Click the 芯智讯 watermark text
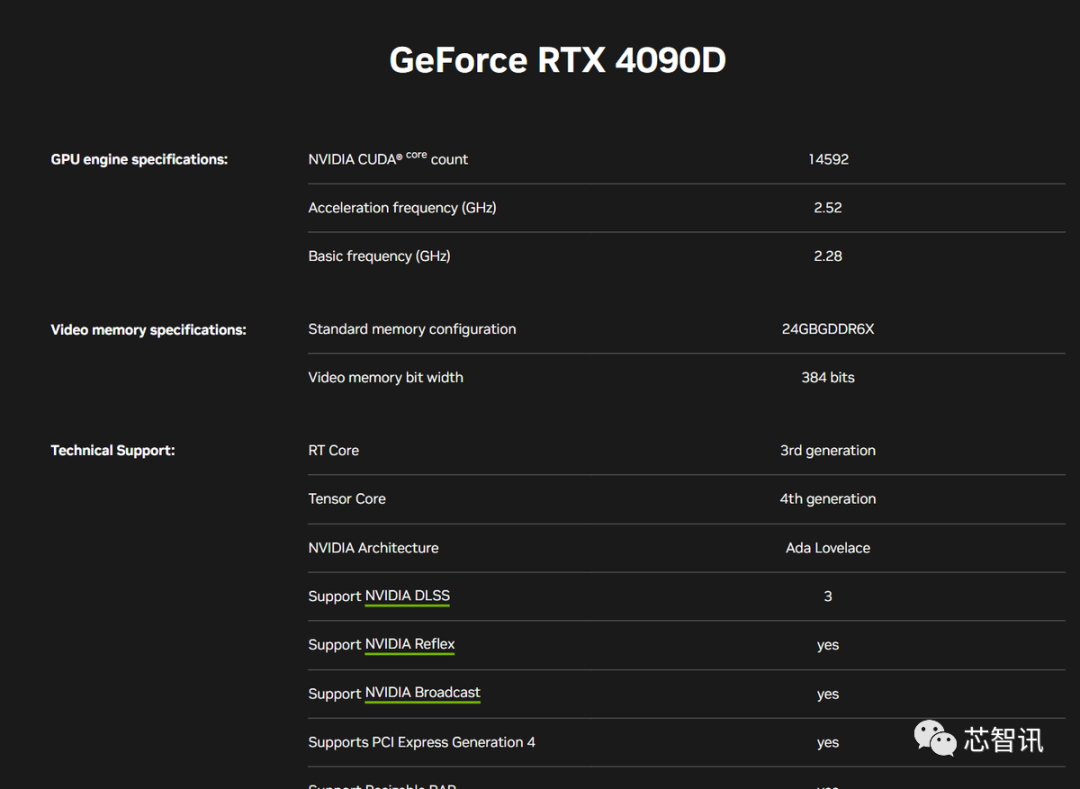The width and height of the screenshot is (1080, 789). (x=1003, y=740)
